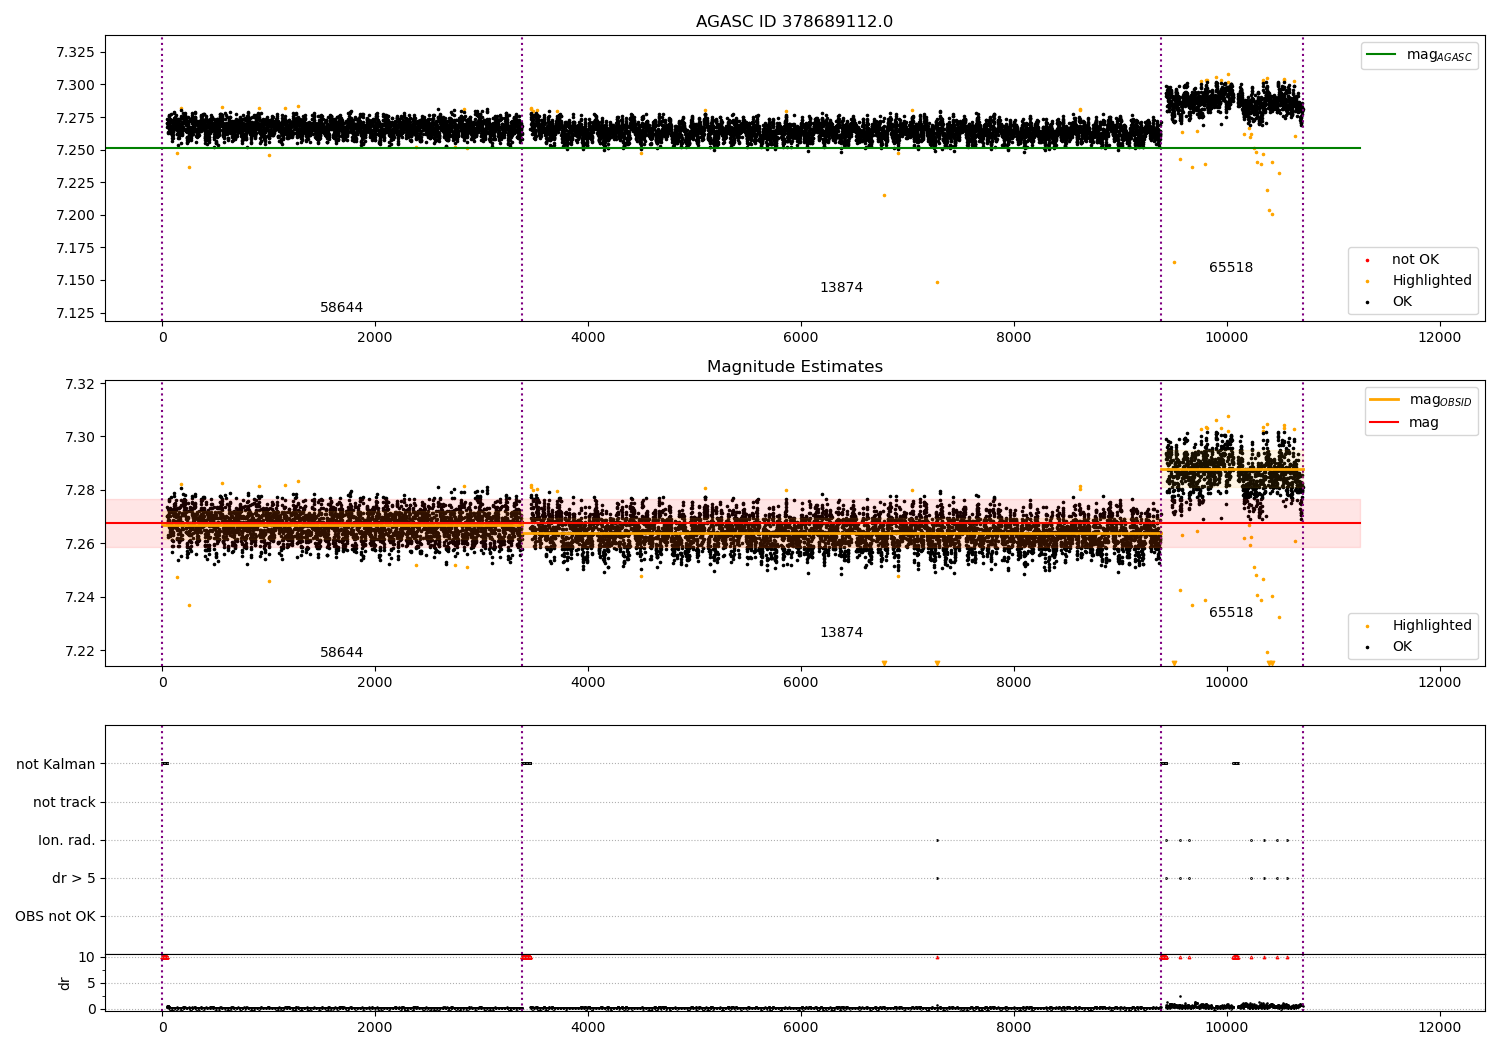The image size is (1500, 1050).
Task: Click the red 'mag' legend entry
Action: point(1405,423)
